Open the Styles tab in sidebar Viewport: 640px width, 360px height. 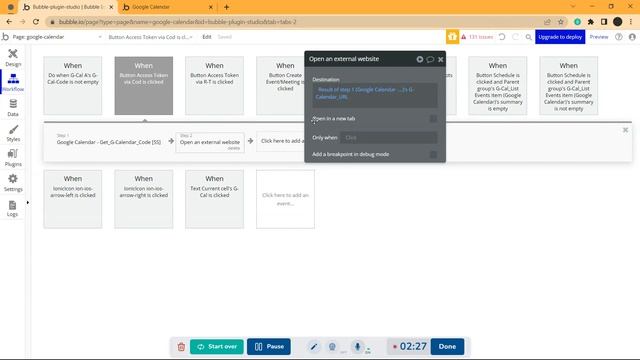[13, 133]
